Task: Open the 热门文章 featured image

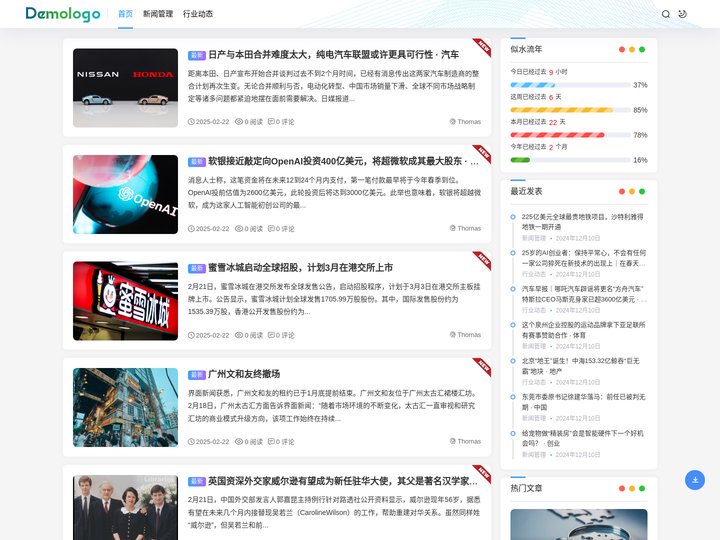Action: [x=579, y=524]
